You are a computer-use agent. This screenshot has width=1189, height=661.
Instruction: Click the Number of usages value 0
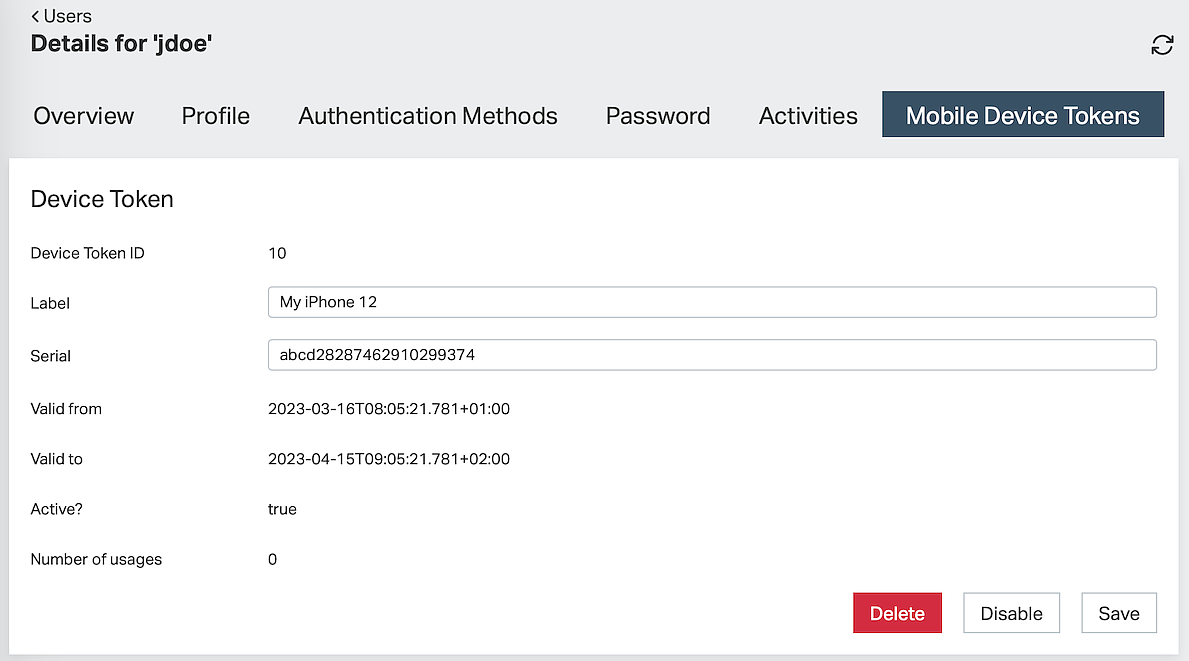(273, 559)
